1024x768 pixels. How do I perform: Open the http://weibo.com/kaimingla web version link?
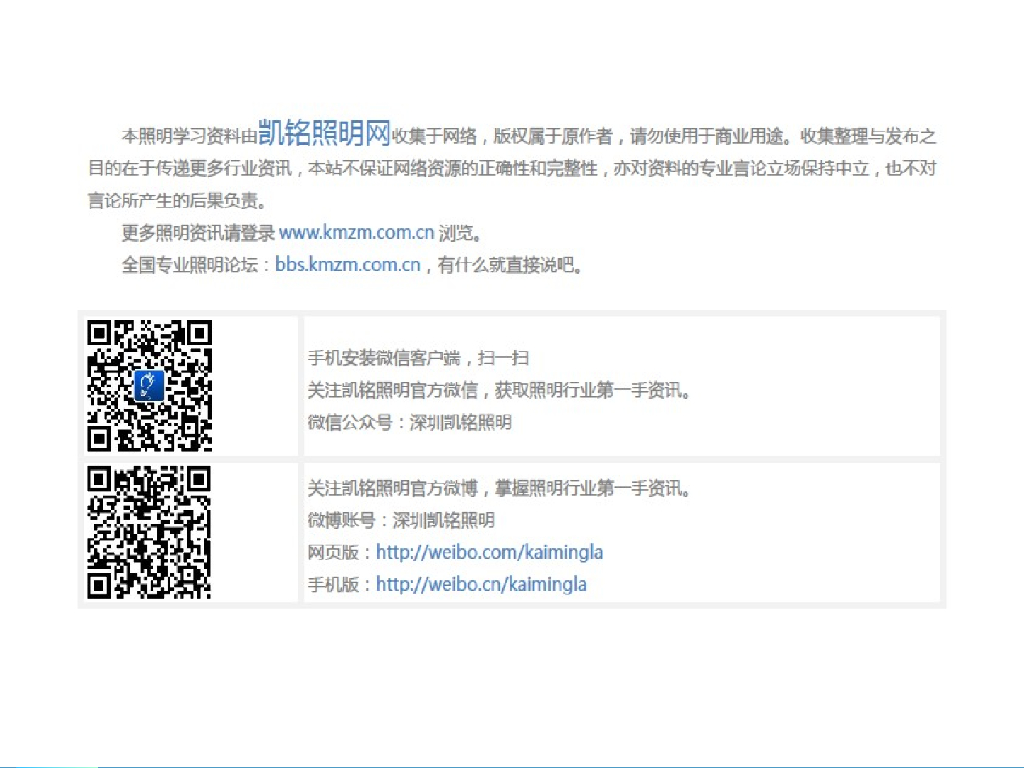click(489, 552)
